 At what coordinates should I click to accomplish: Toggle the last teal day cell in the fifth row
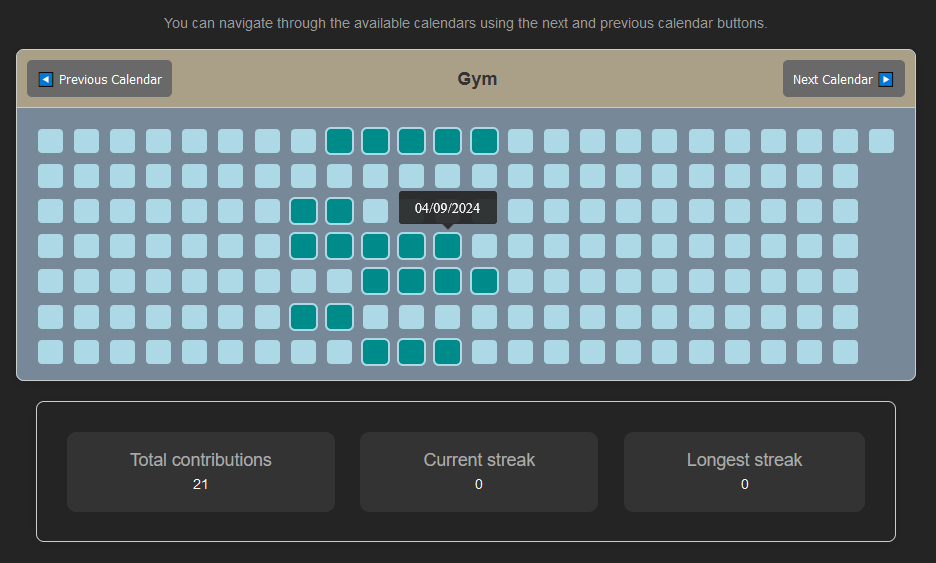[484, 281]
